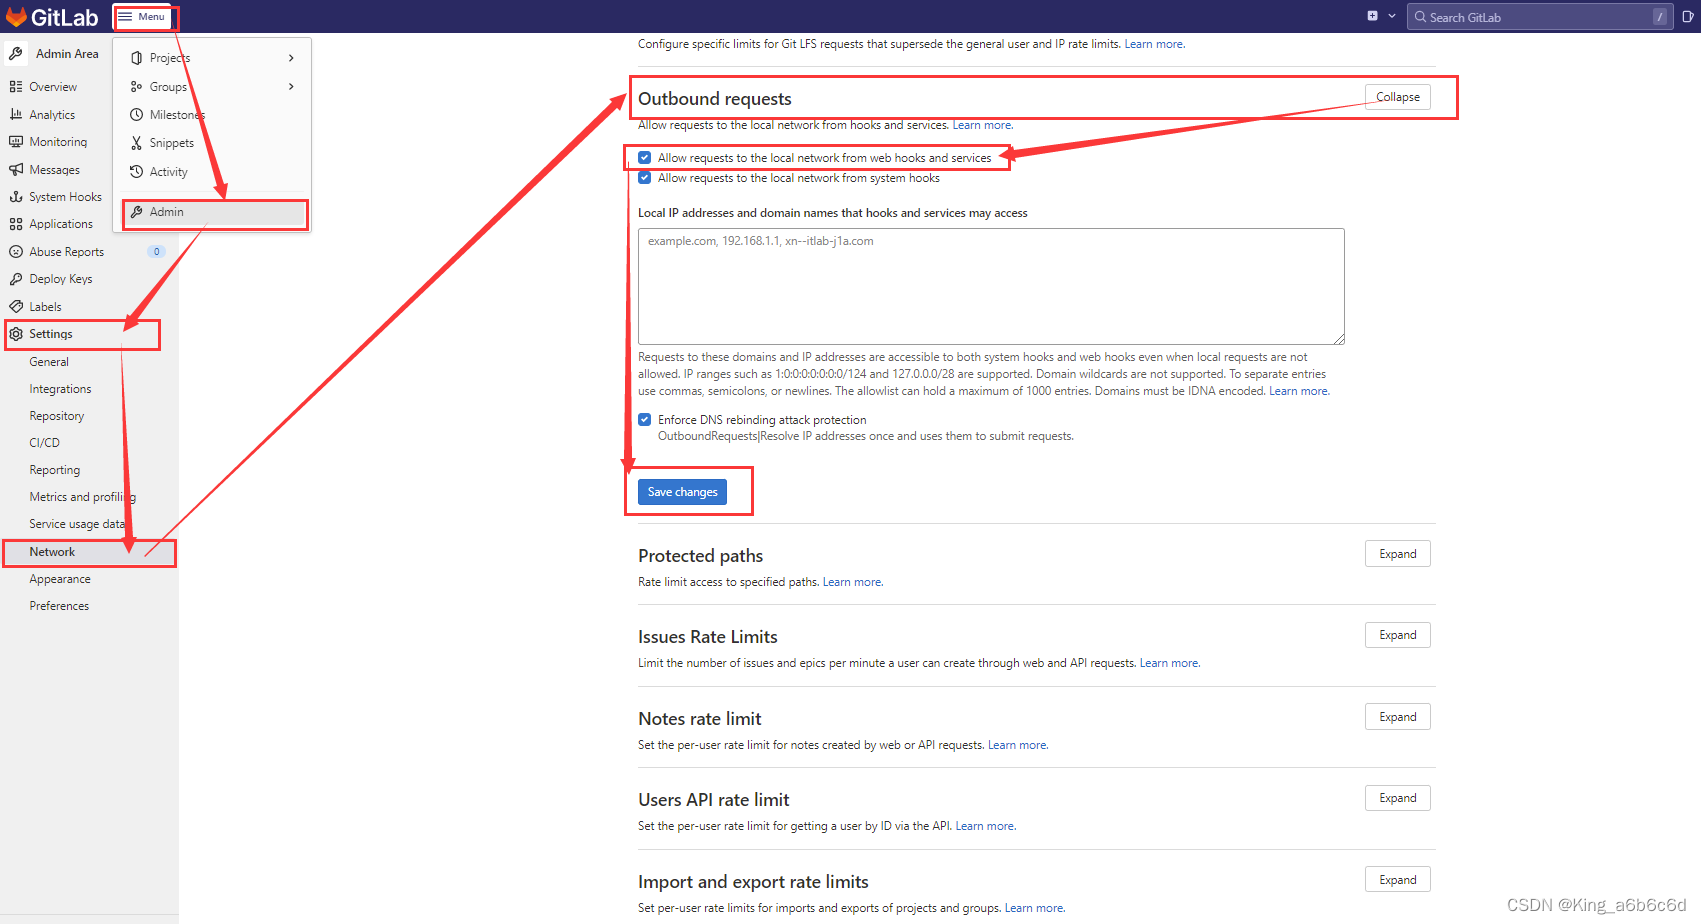
Task: Expand Import and export rate limits
Action: tap(1397, 880)
